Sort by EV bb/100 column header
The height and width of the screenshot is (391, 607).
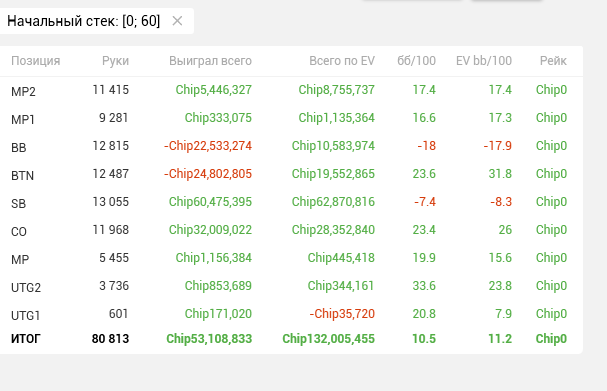point(484,61)
